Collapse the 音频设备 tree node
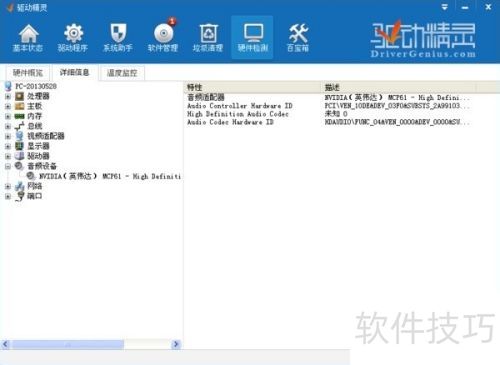 coord(8,166)
